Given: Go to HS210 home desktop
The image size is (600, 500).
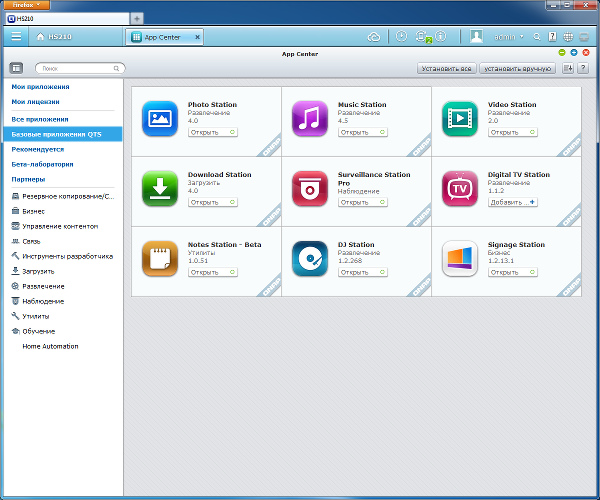Looking at the screenshot, I should 54,37.
